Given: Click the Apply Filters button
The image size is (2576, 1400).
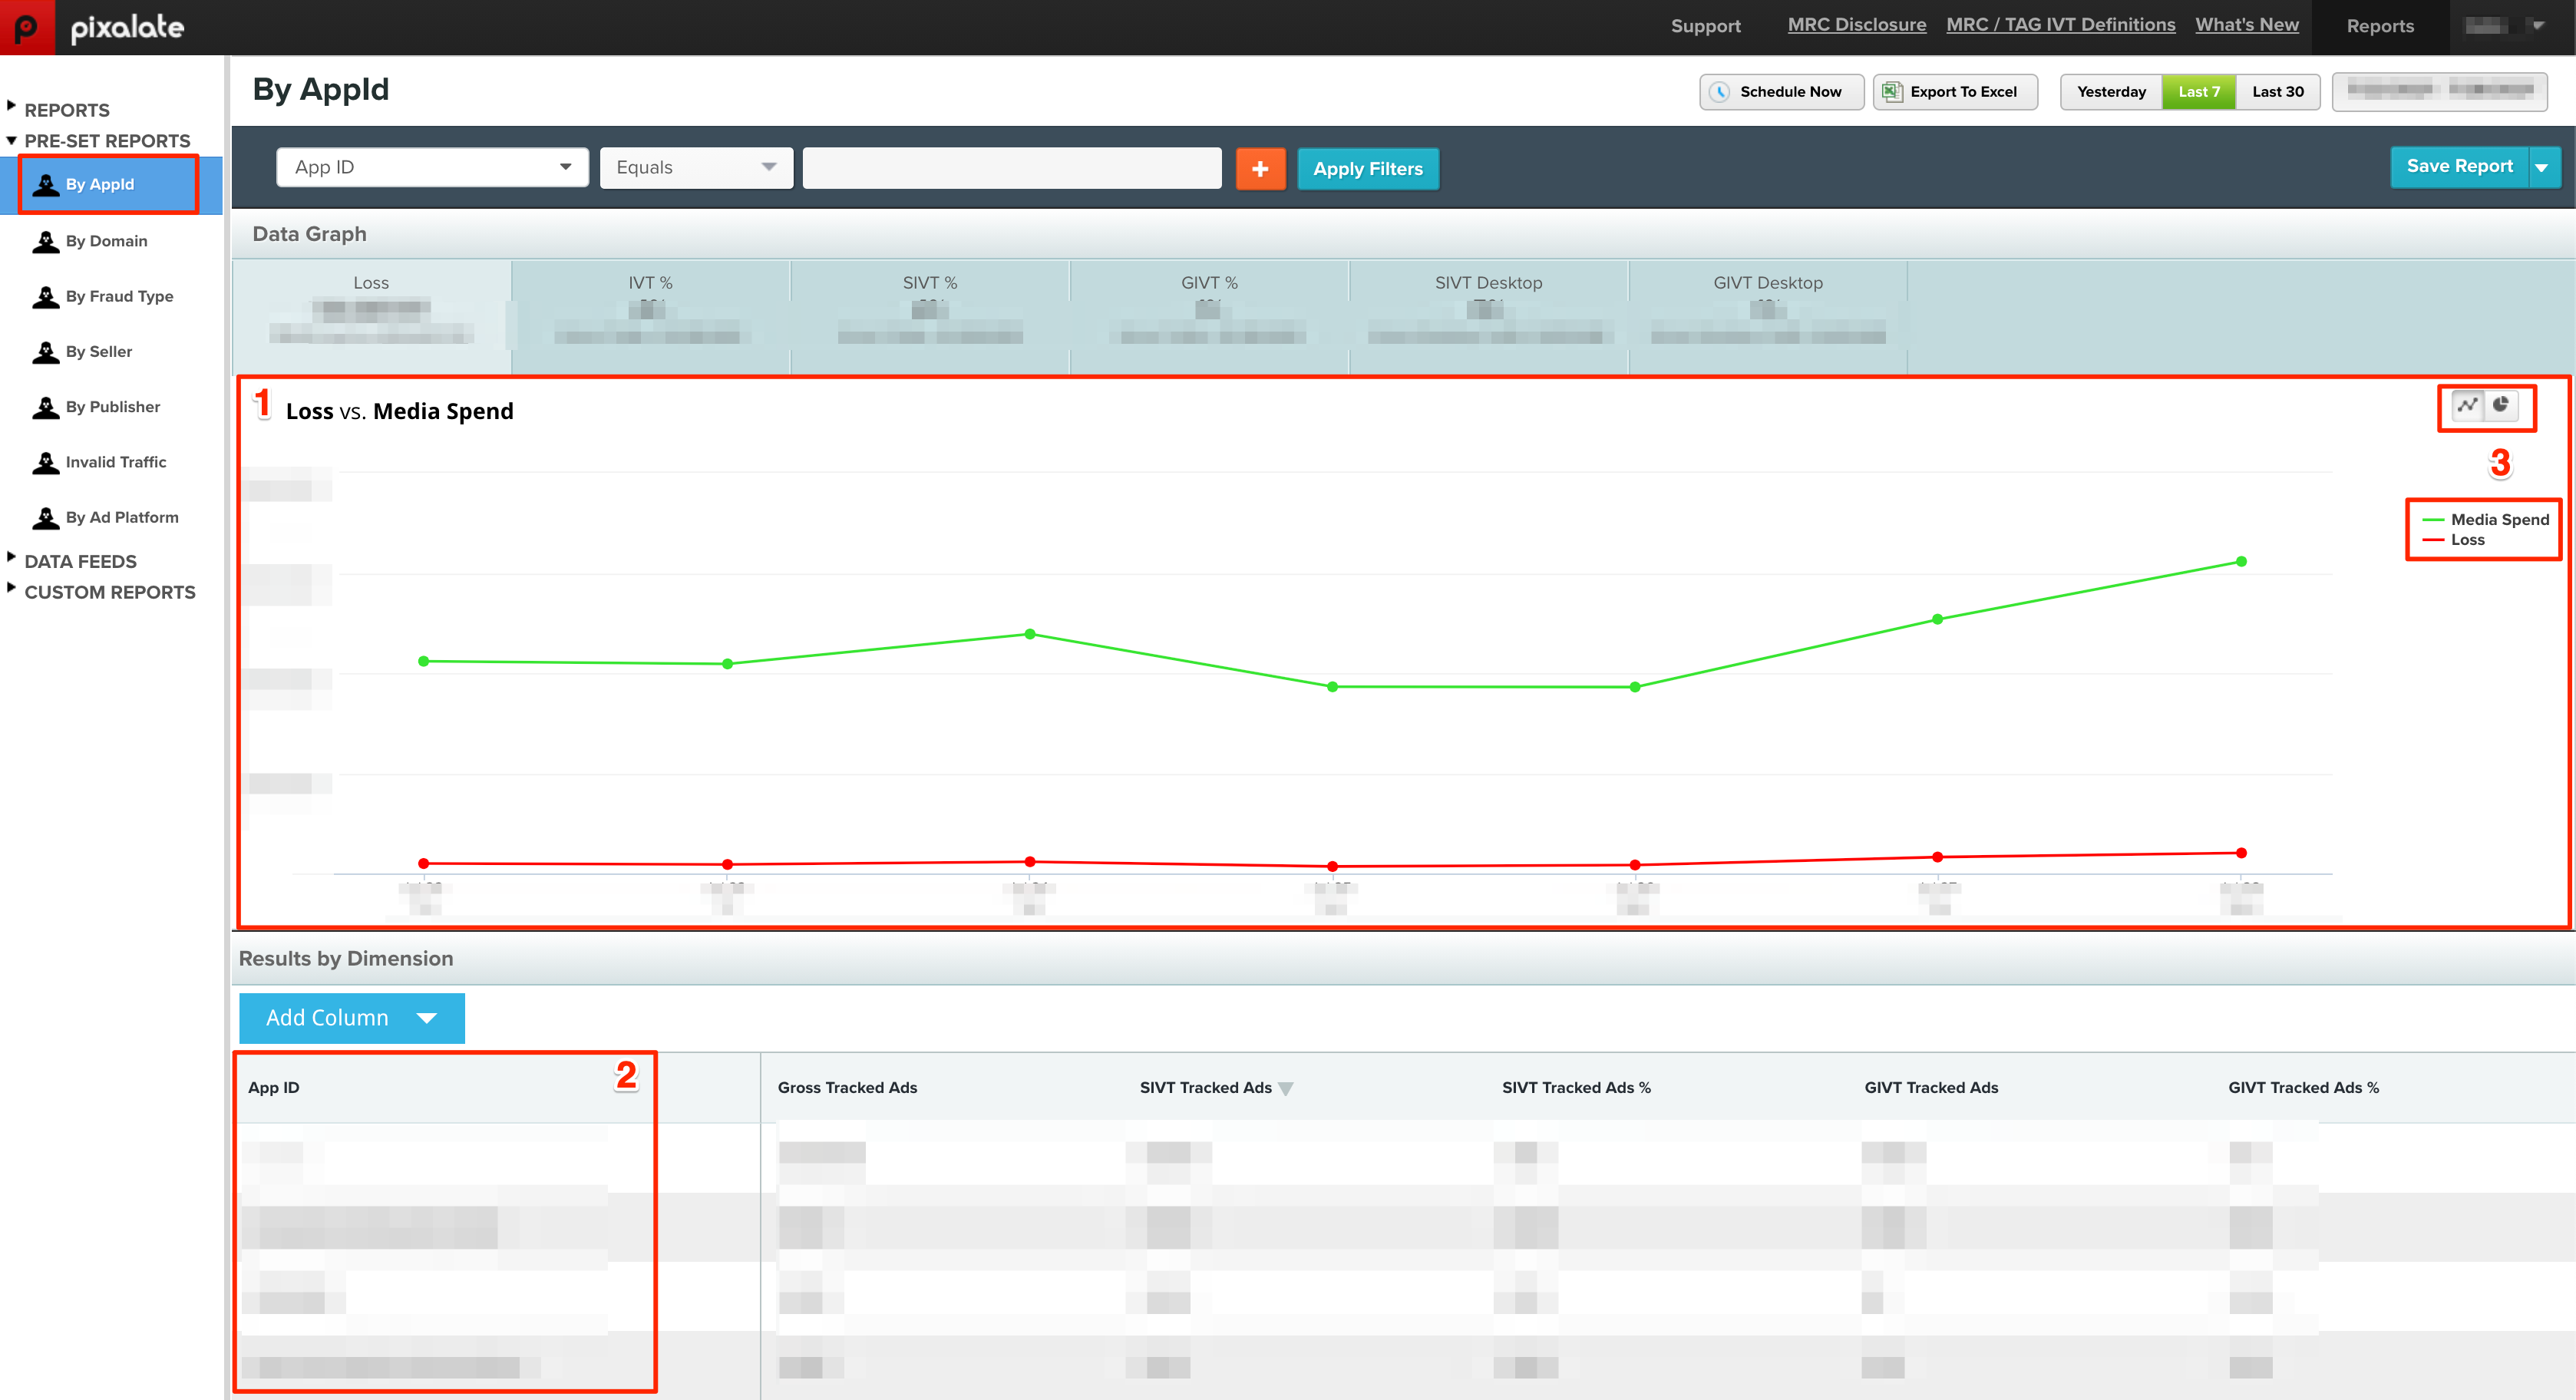Looking at the screenshot, I should 1368,169.
